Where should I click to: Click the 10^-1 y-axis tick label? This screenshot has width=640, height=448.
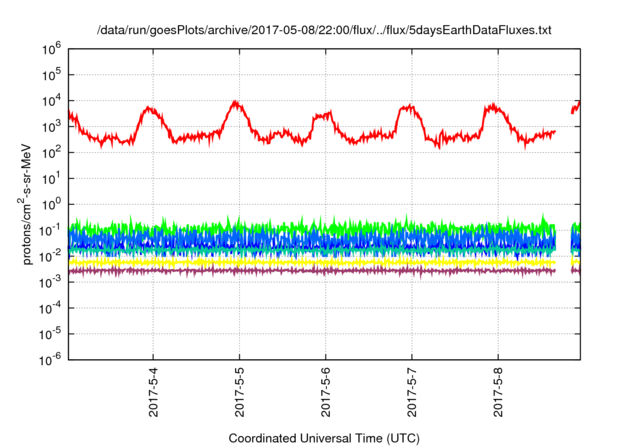coord(51,231)
